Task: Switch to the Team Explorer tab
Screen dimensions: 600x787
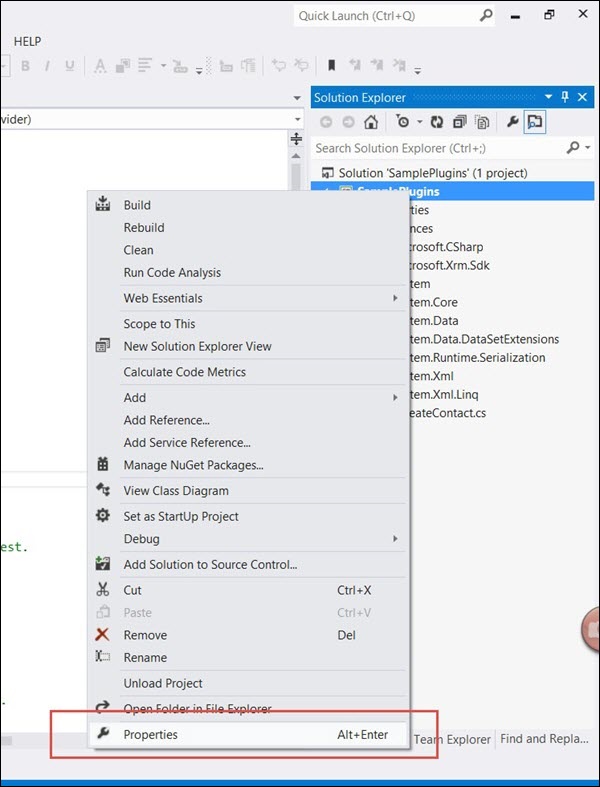Action: (452, 739)
